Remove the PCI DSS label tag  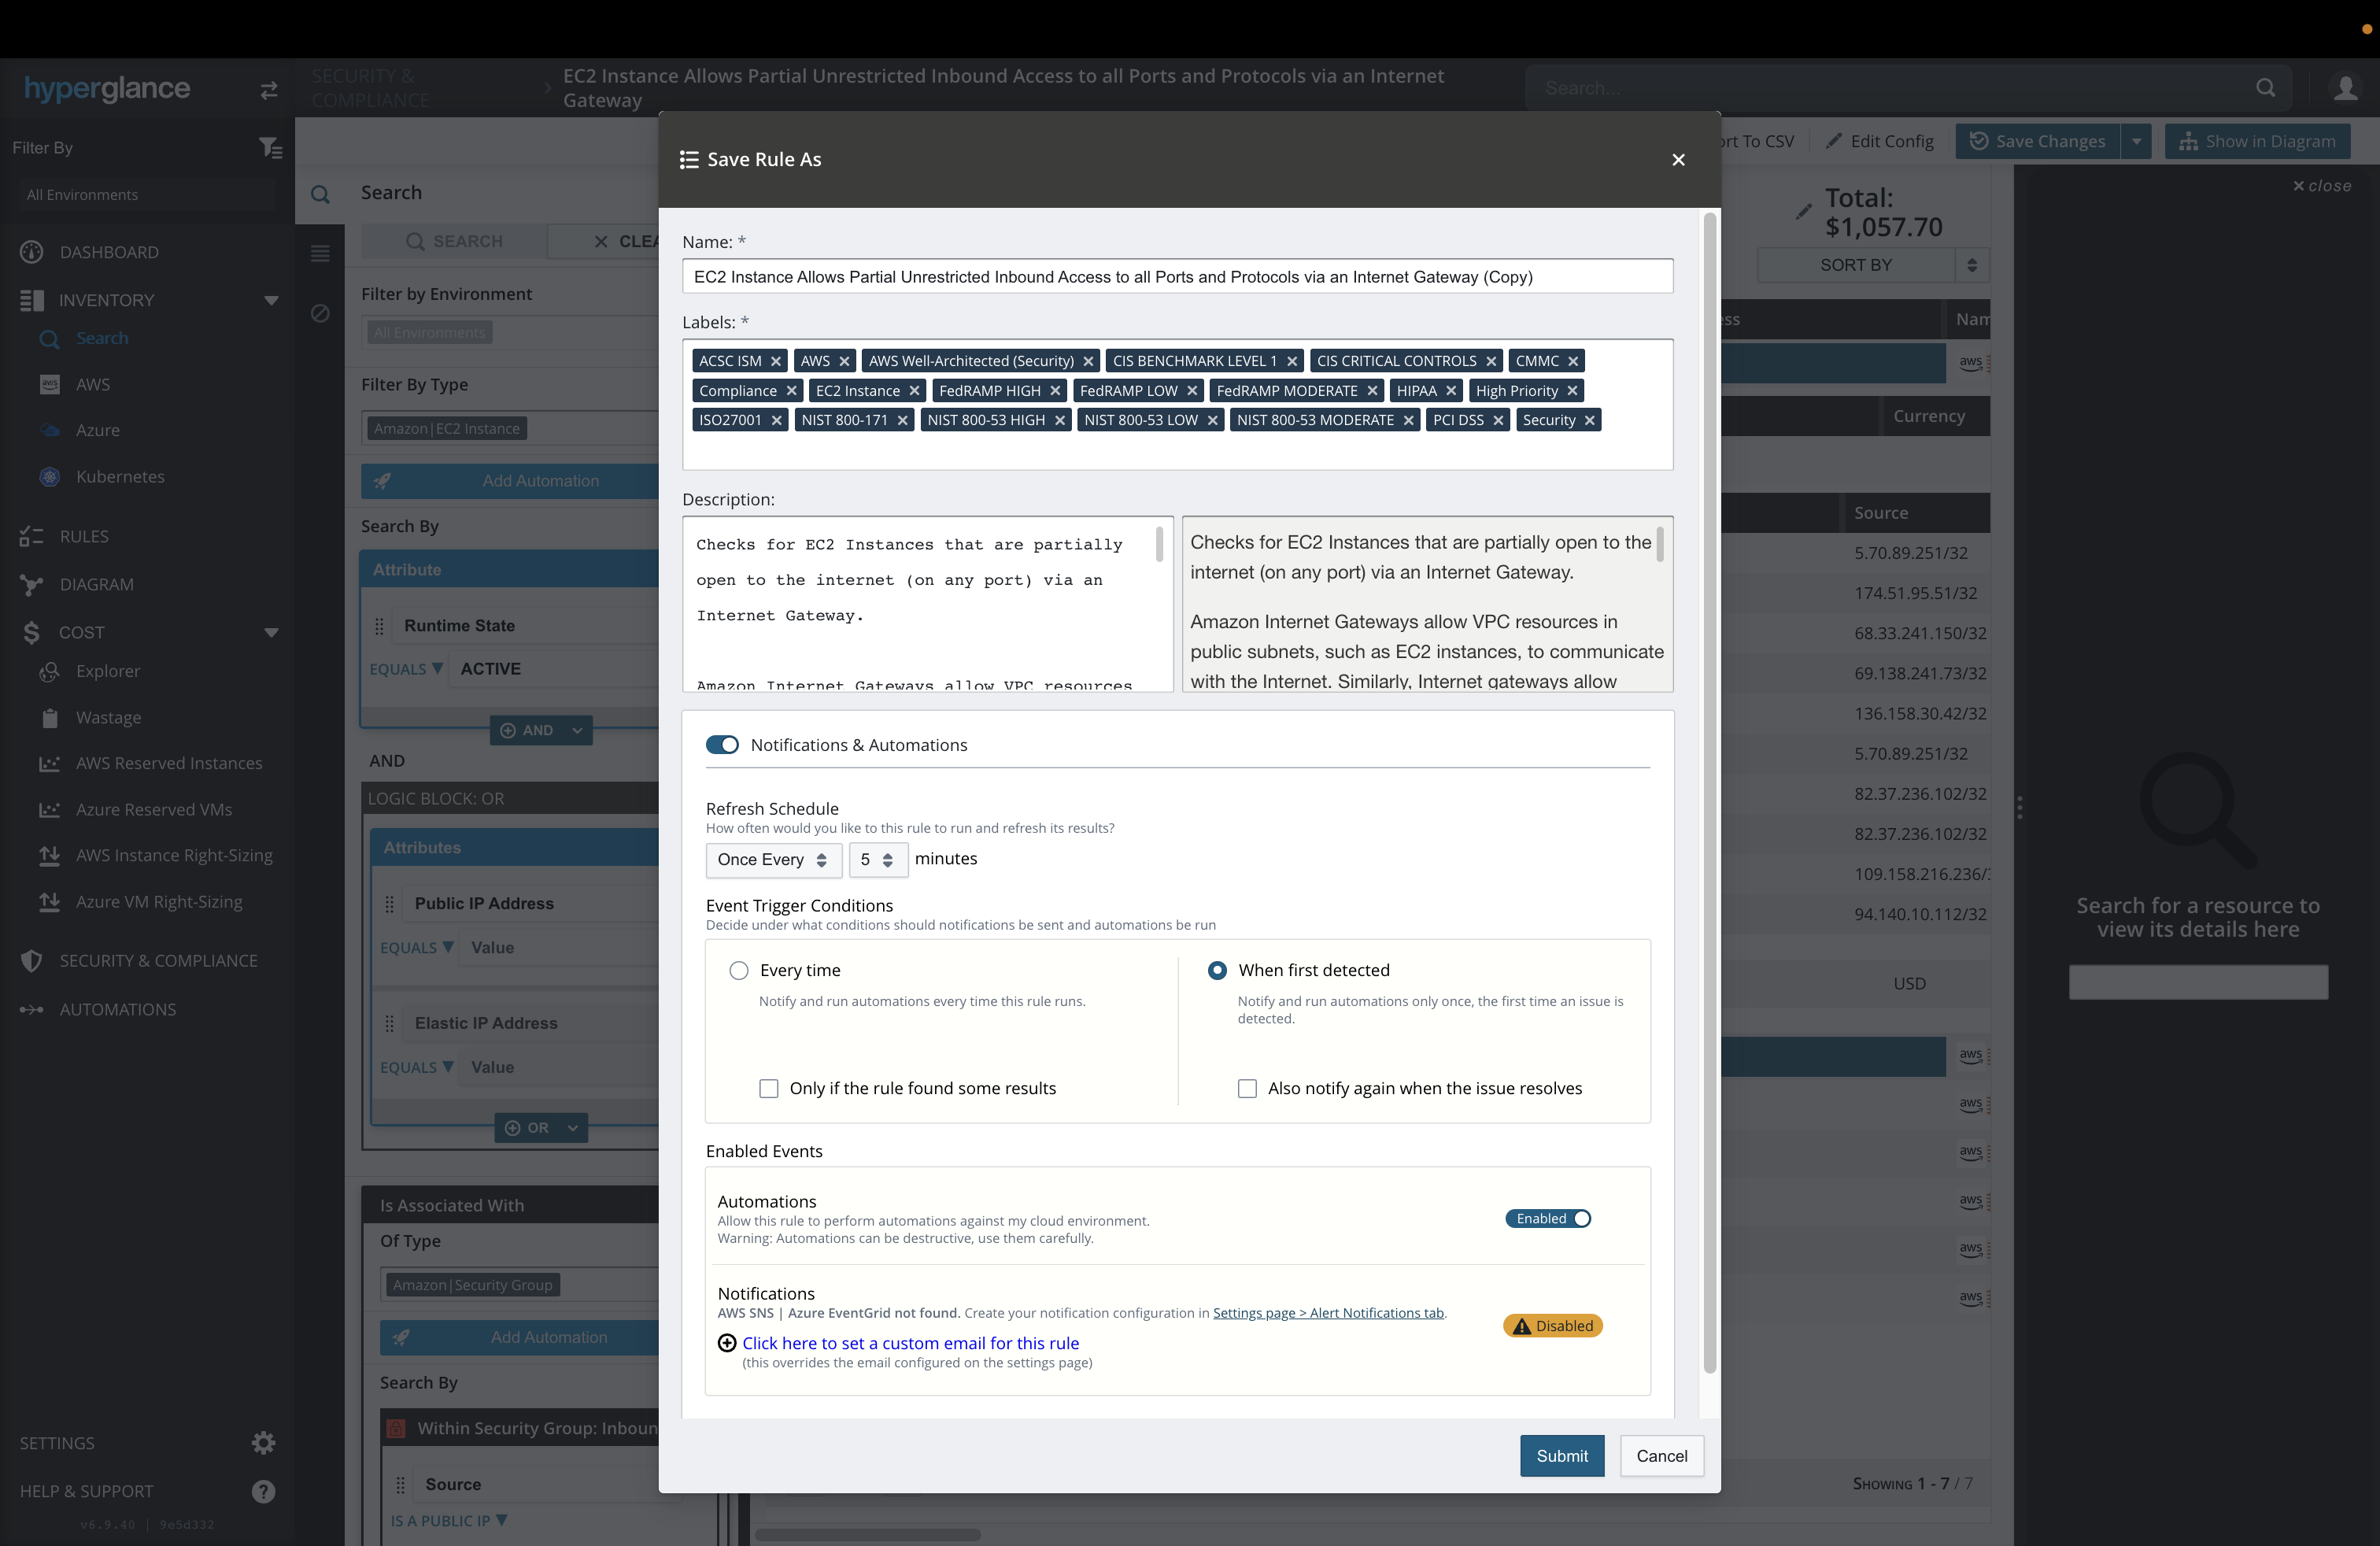(1498, 420)
